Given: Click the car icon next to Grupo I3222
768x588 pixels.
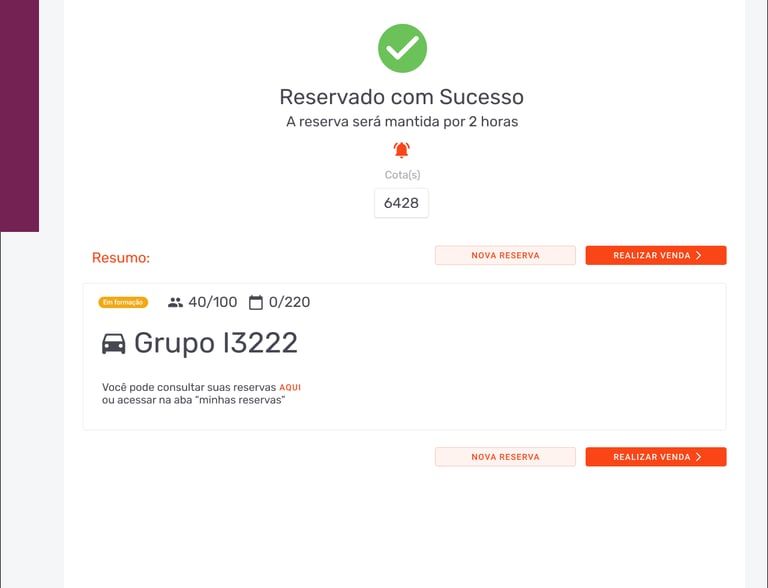Looking at the screenshot, I should click(x=114, y=343).
